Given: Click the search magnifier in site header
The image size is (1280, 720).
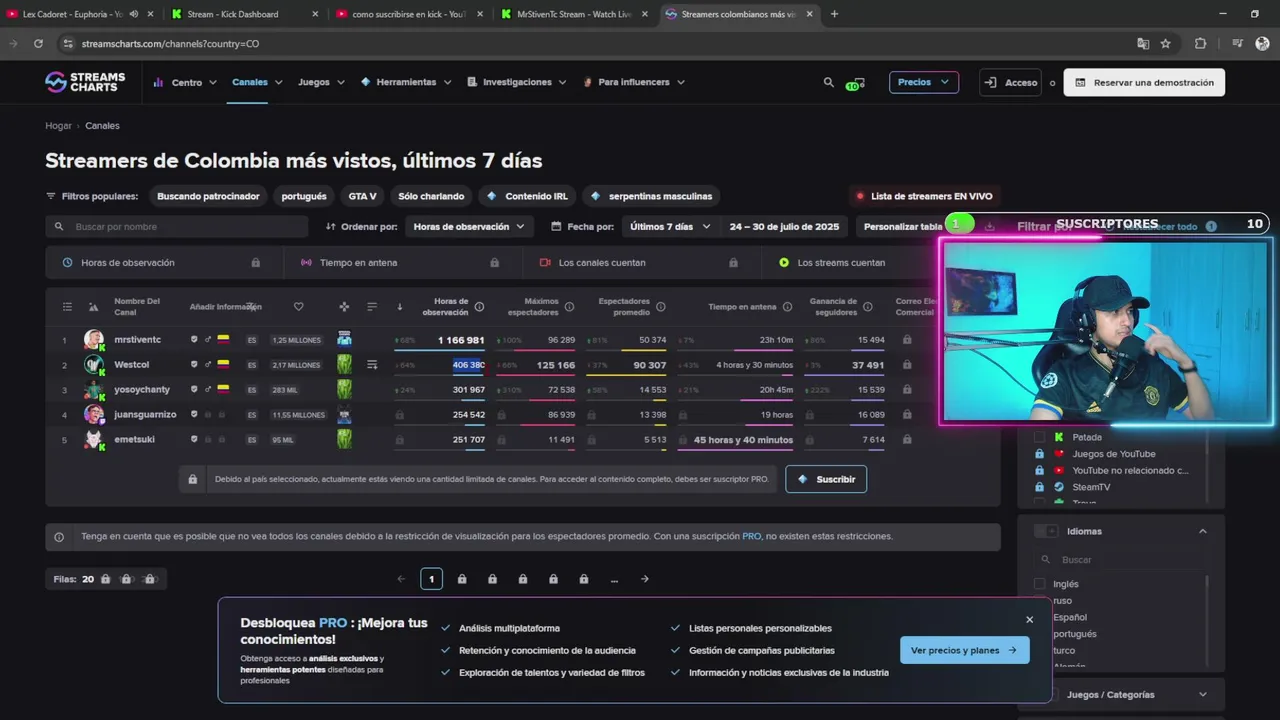Looking at the screenshot, I should (x=828, y=82).
